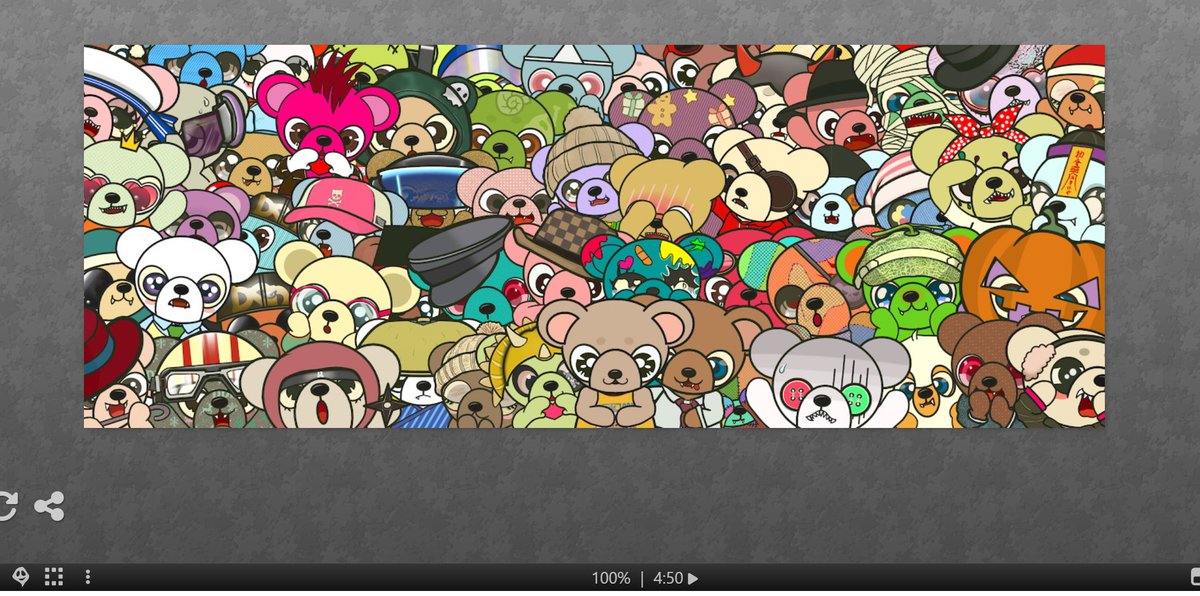The width and height of the screenshot is (1200, 596).
Task: Start the 4:50 puzzle timer
Action: [x=676, y=578]
